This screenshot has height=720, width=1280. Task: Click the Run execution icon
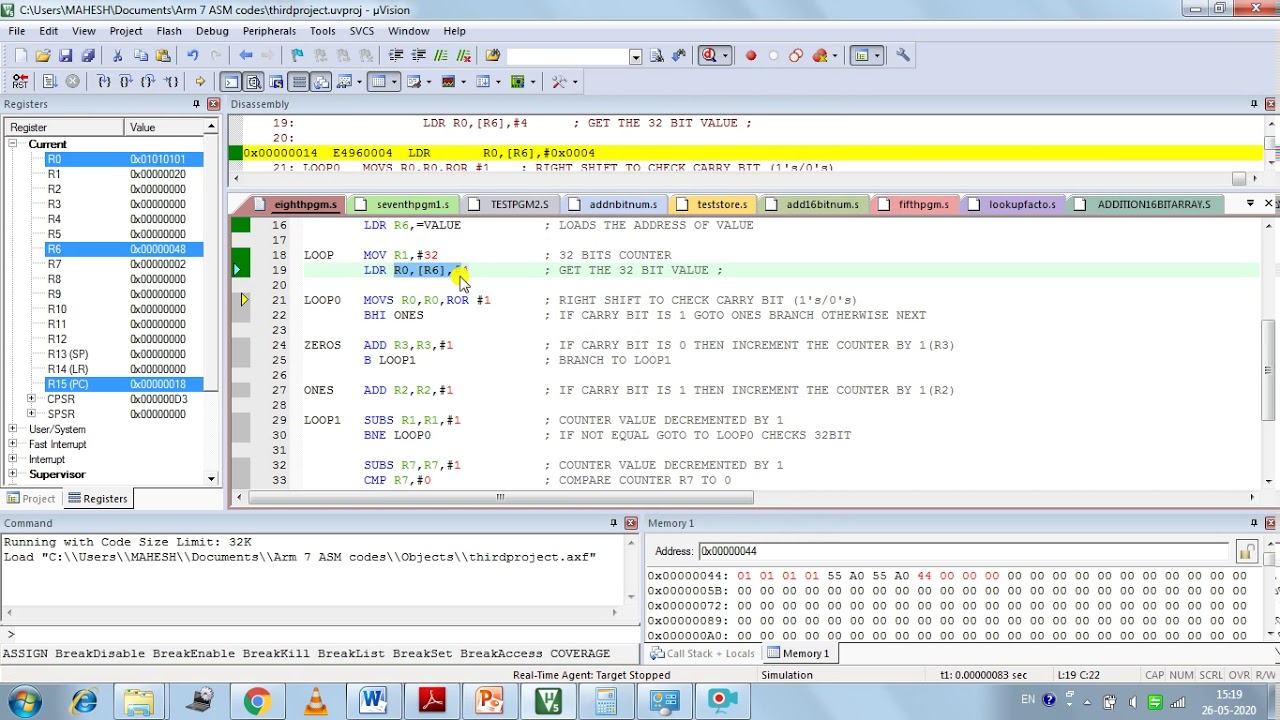point(50,82)
